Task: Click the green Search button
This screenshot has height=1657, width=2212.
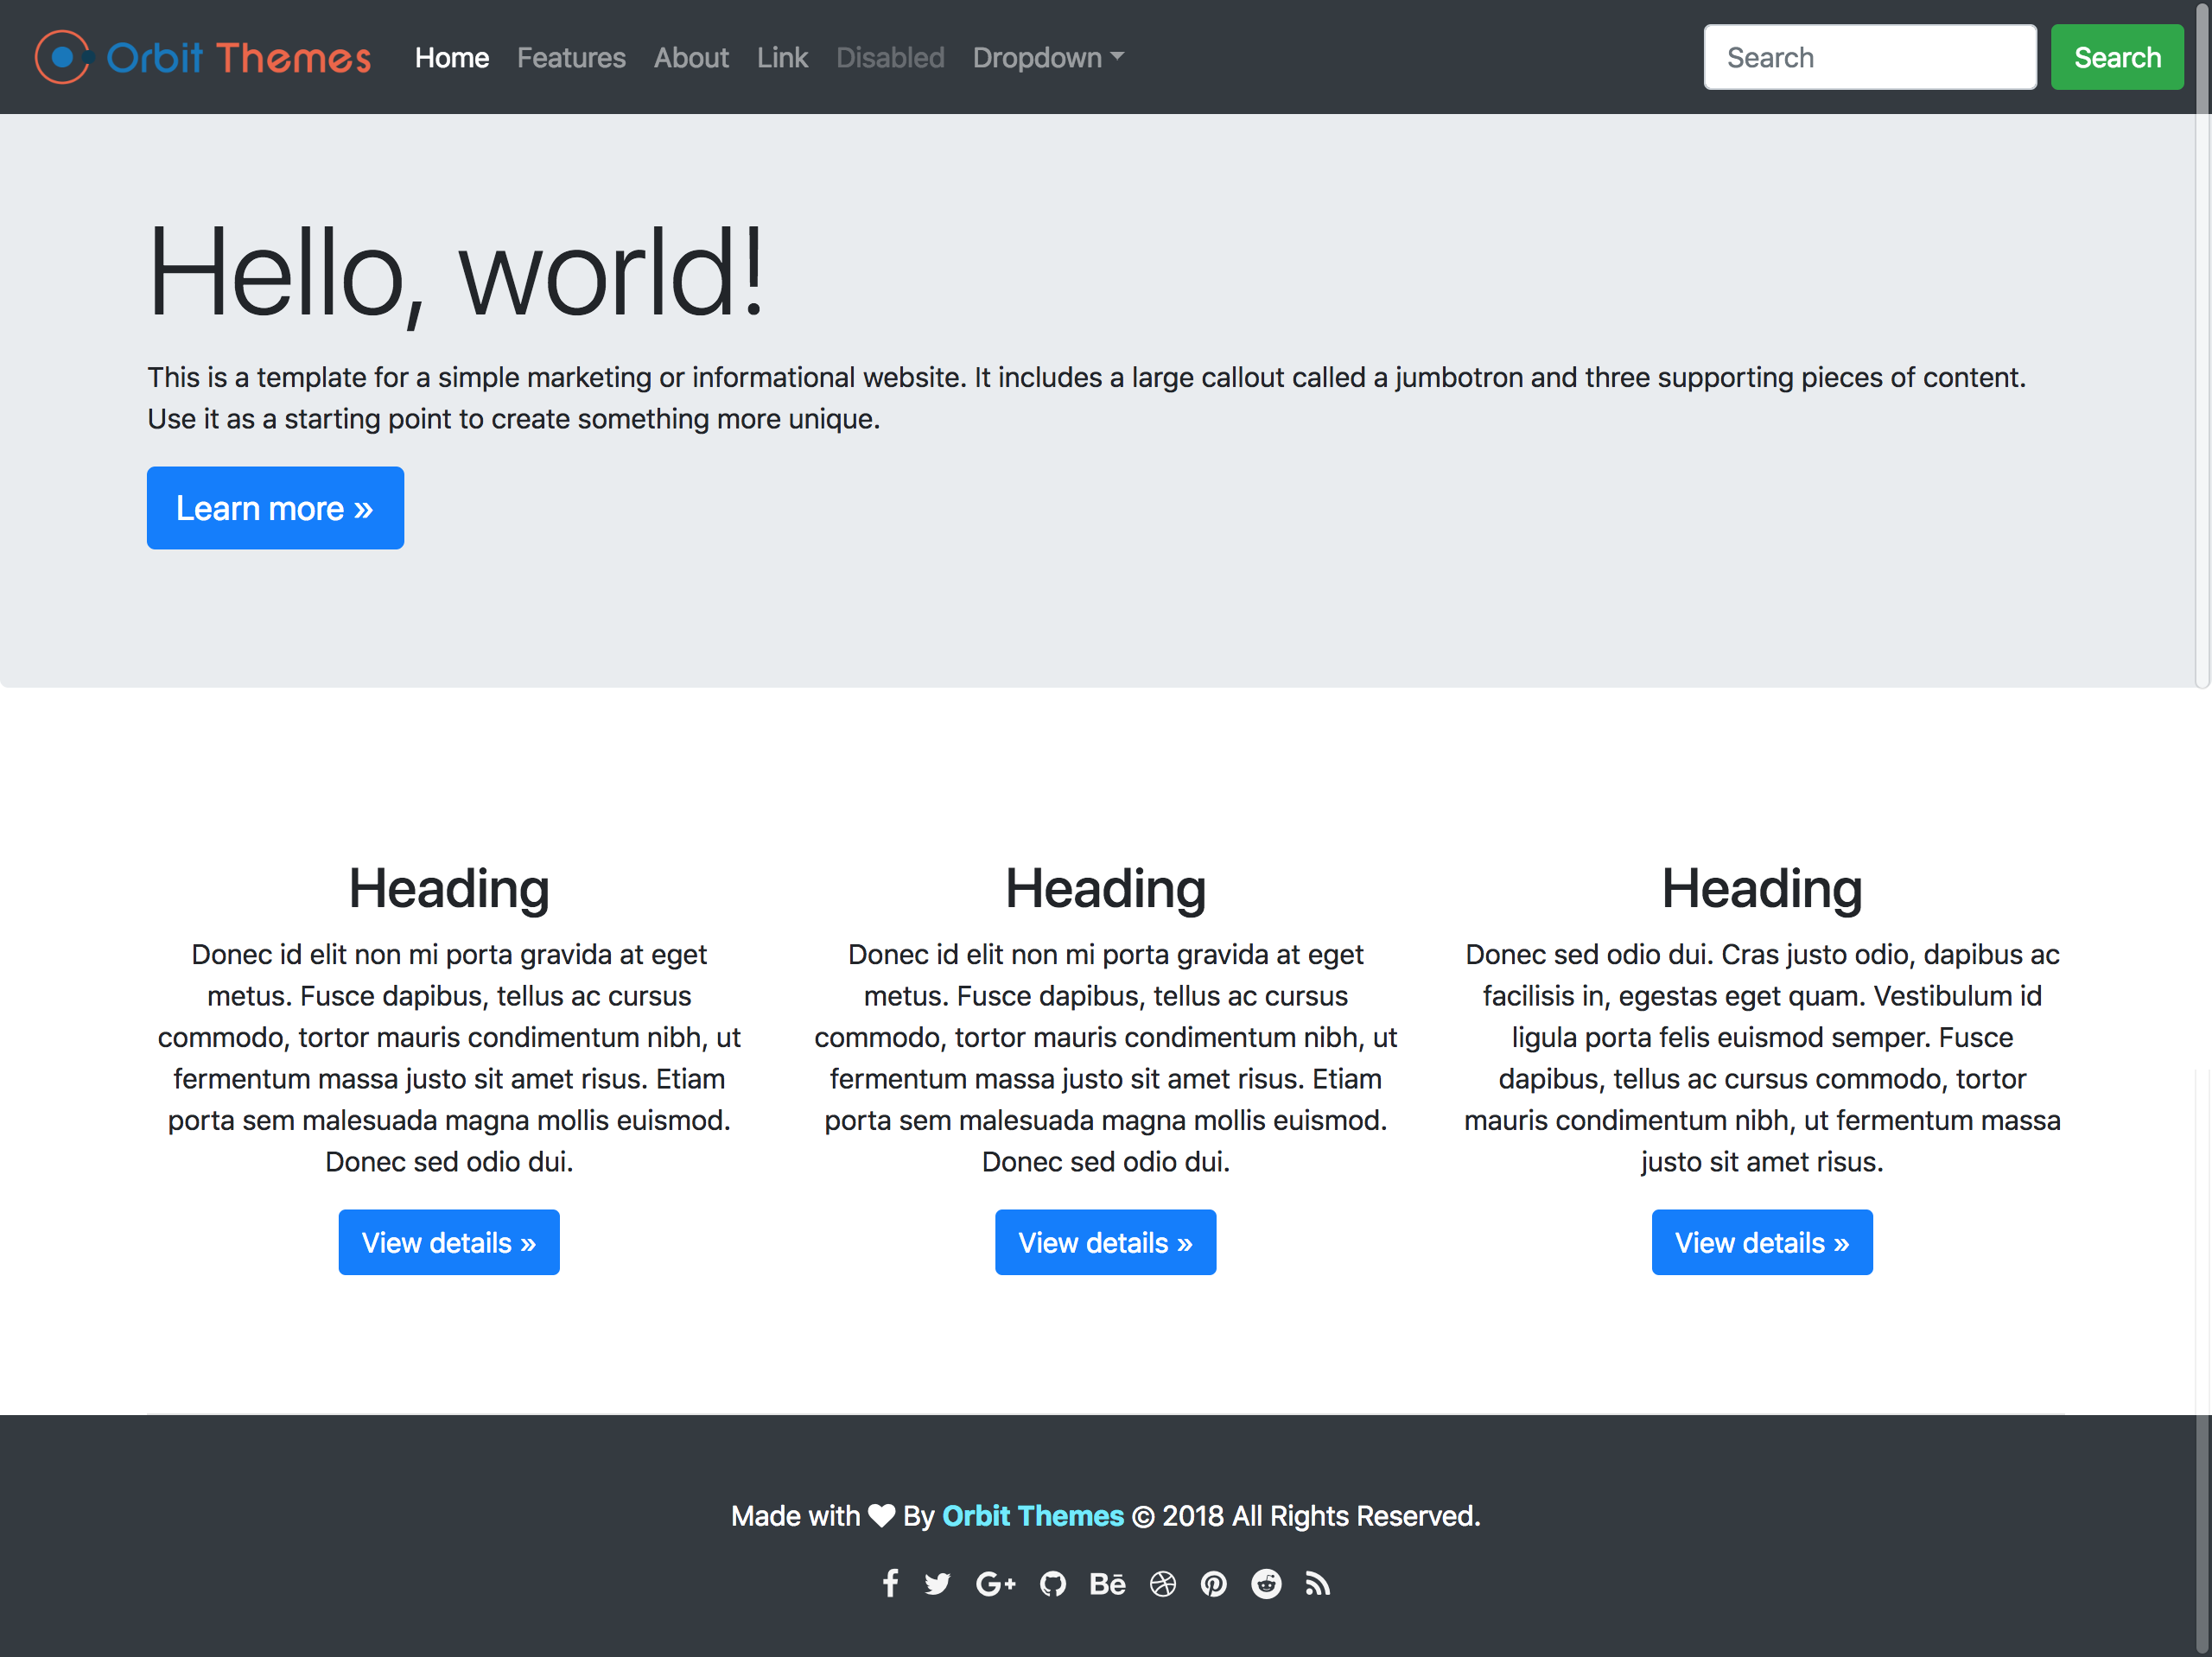Action: [x=2116, y=57]
